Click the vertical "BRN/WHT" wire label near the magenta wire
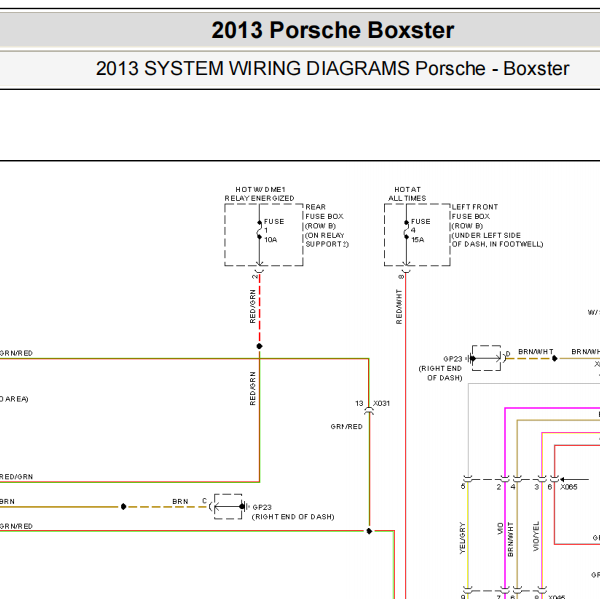600x599 pixels. (x=510, y=539)
